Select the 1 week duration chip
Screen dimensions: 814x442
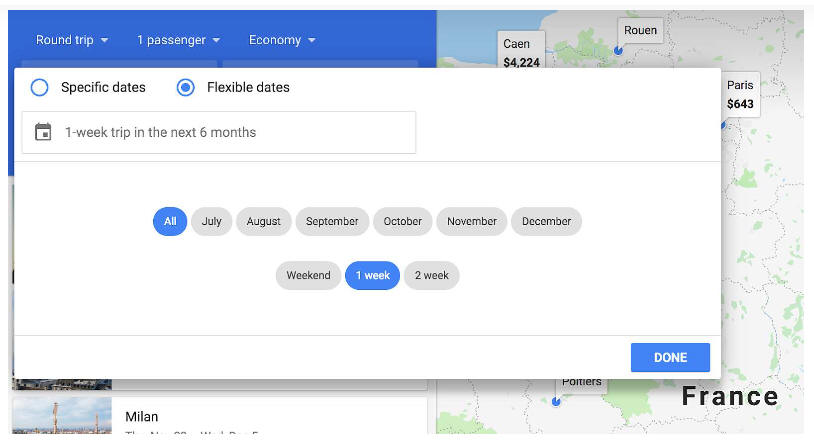(372, 275)
